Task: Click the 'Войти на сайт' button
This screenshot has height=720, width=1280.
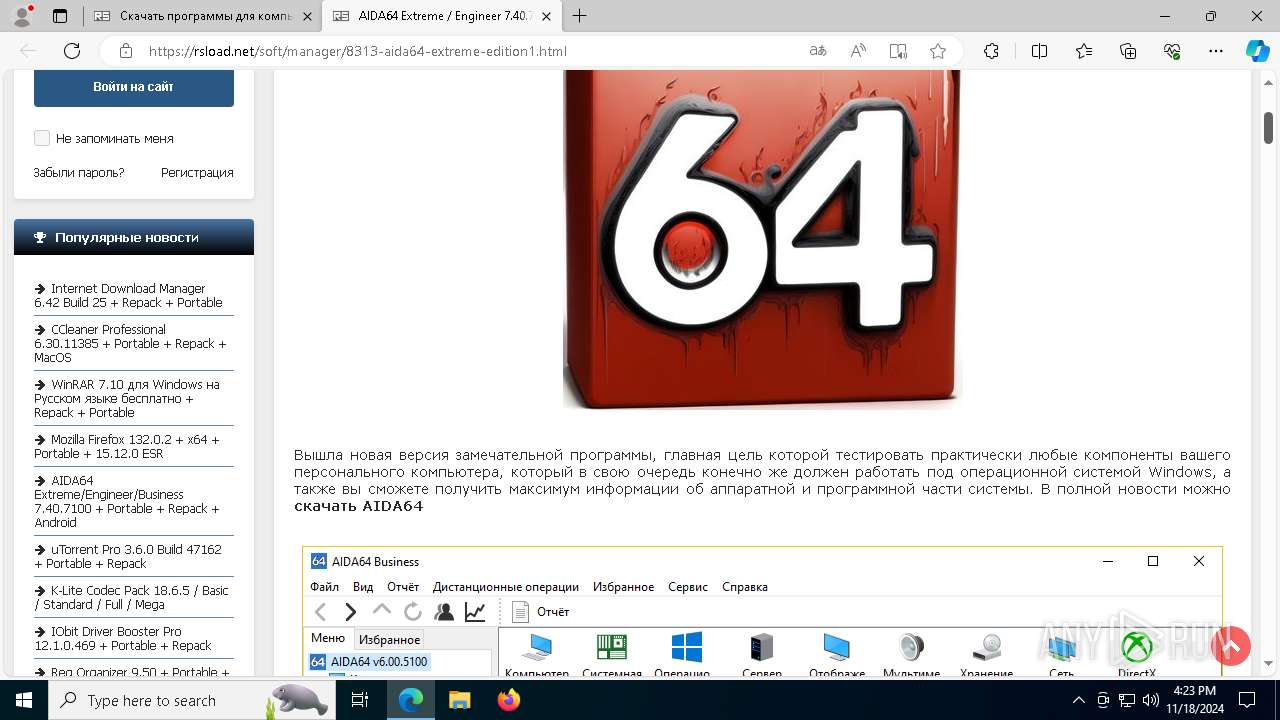Action: 134,87
